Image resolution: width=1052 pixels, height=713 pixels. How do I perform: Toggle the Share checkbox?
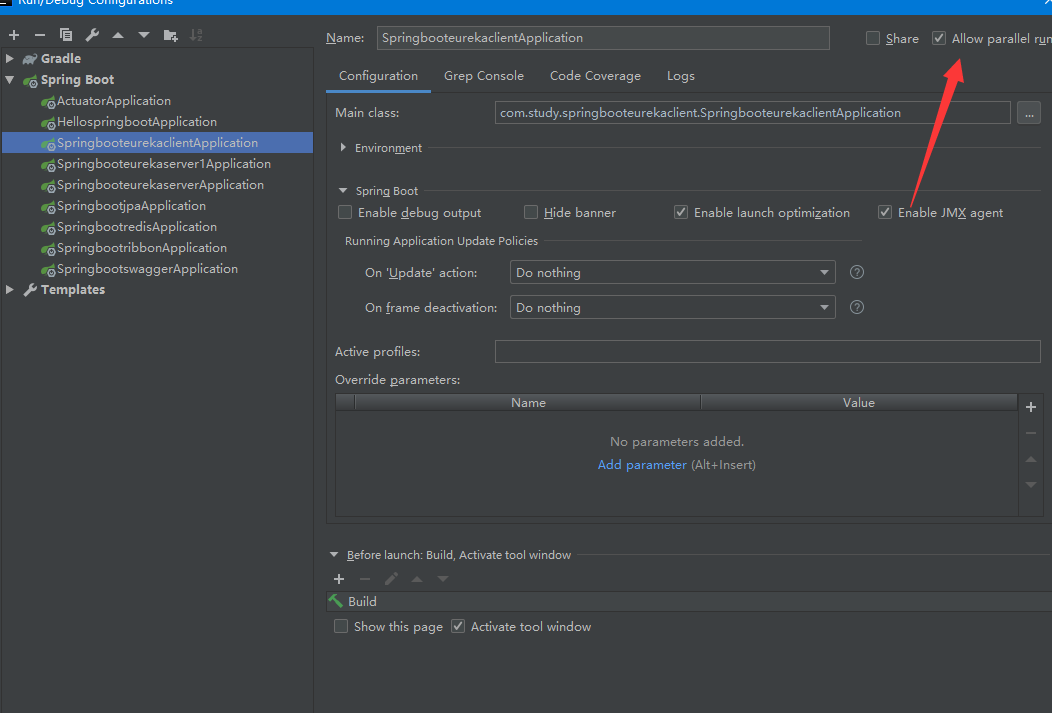pyautogui.click(x=873, y=38)
